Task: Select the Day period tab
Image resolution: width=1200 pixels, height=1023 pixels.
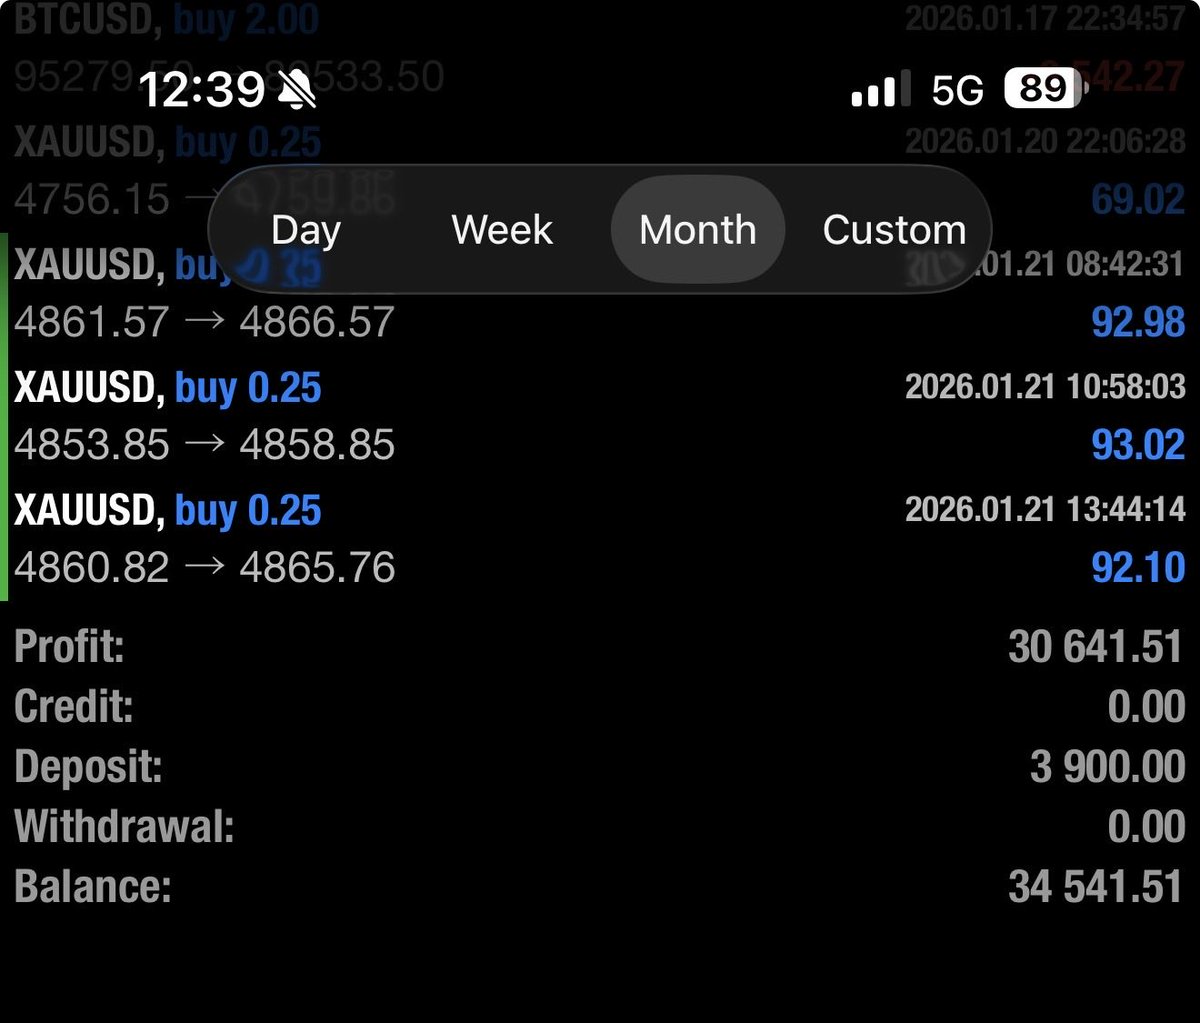Action: click(306, 230)
